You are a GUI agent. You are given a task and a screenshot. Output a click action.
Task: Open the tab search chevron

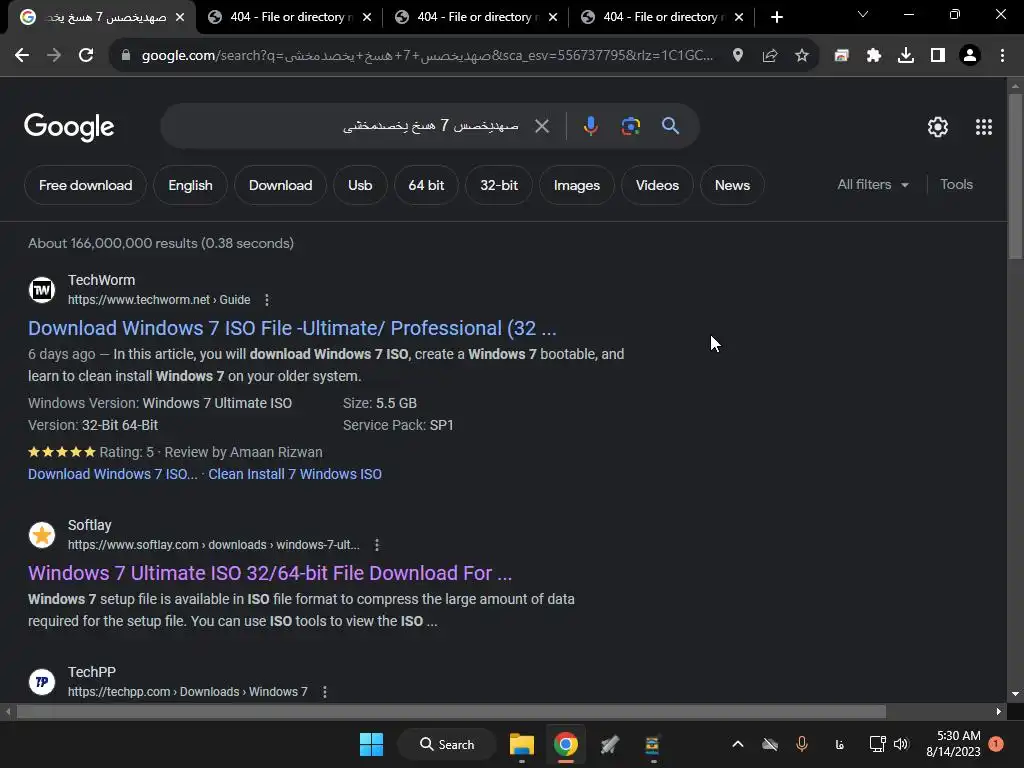pyautogui.click(x=863, y=14)
